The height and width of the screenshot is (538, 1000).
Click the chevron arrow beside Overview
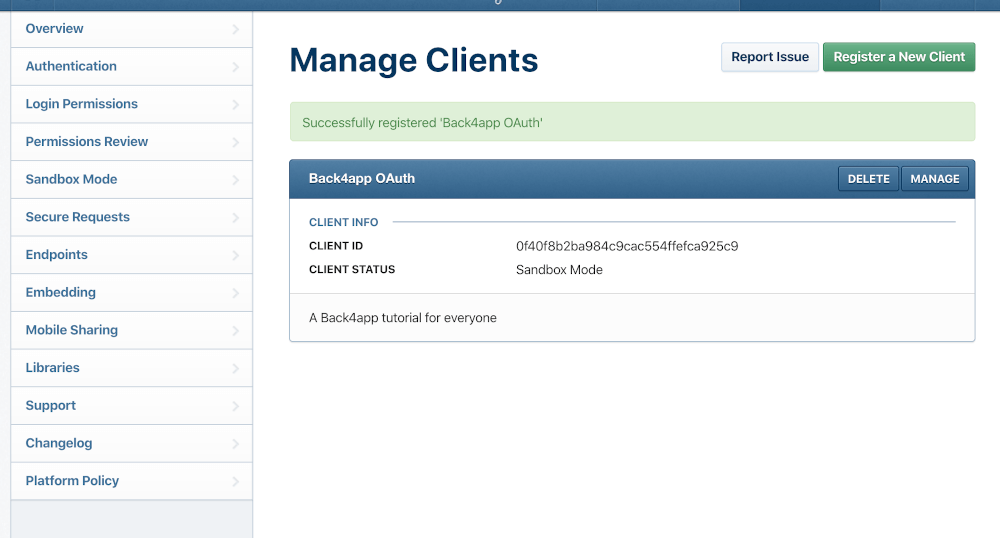pos(235,29)
